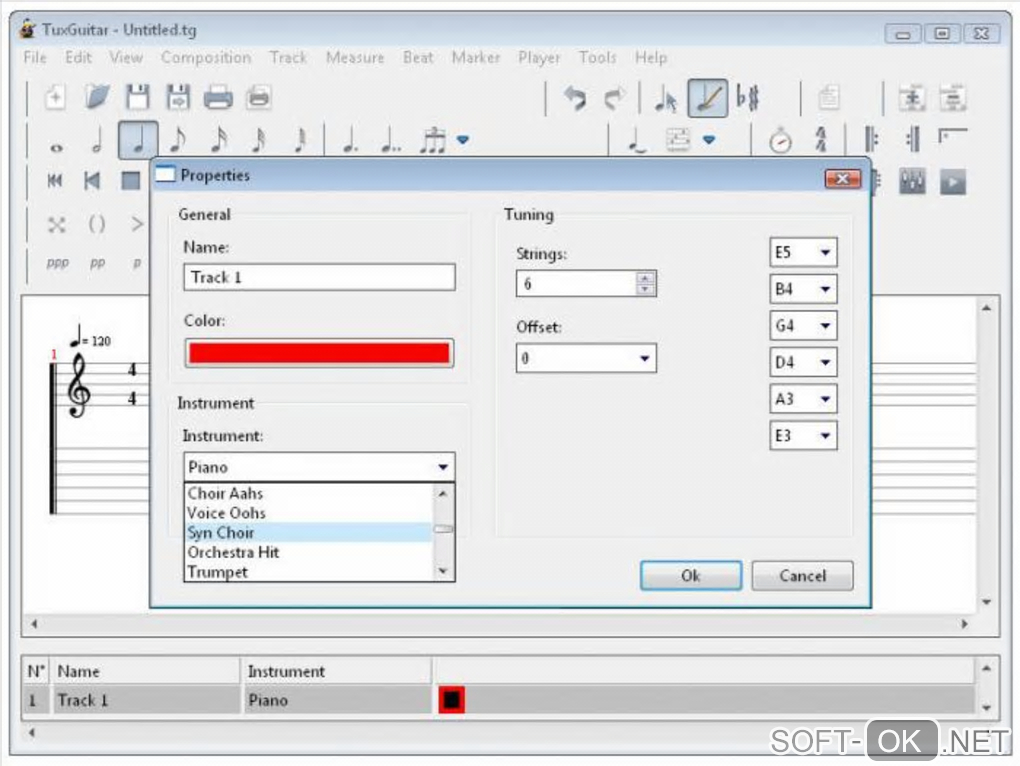Click the repeat close icon
This screenshot has height=766, width=1020.
point(912,140)
